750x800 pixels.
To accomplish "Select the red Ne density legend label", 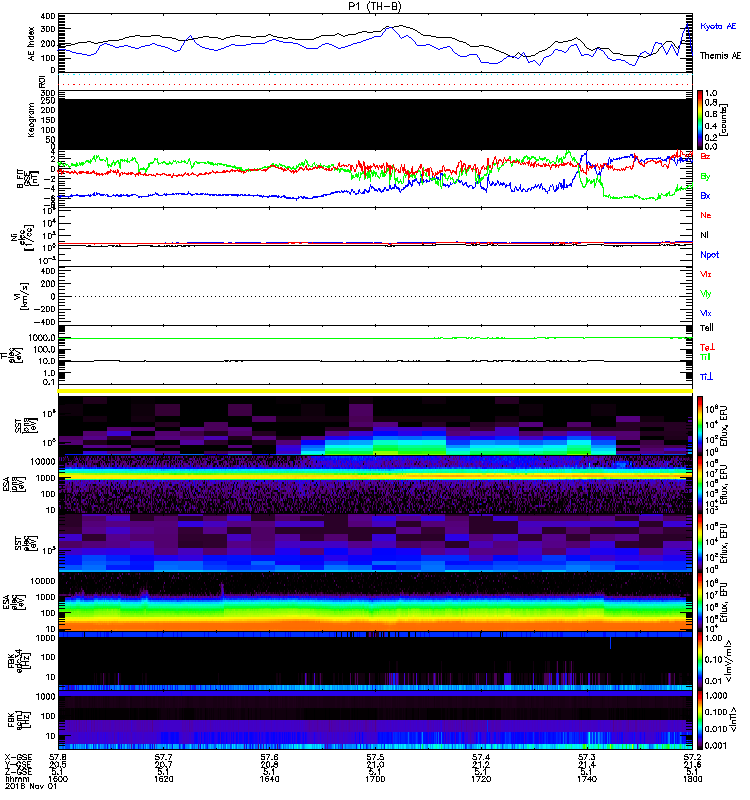I will click(706, 215).
